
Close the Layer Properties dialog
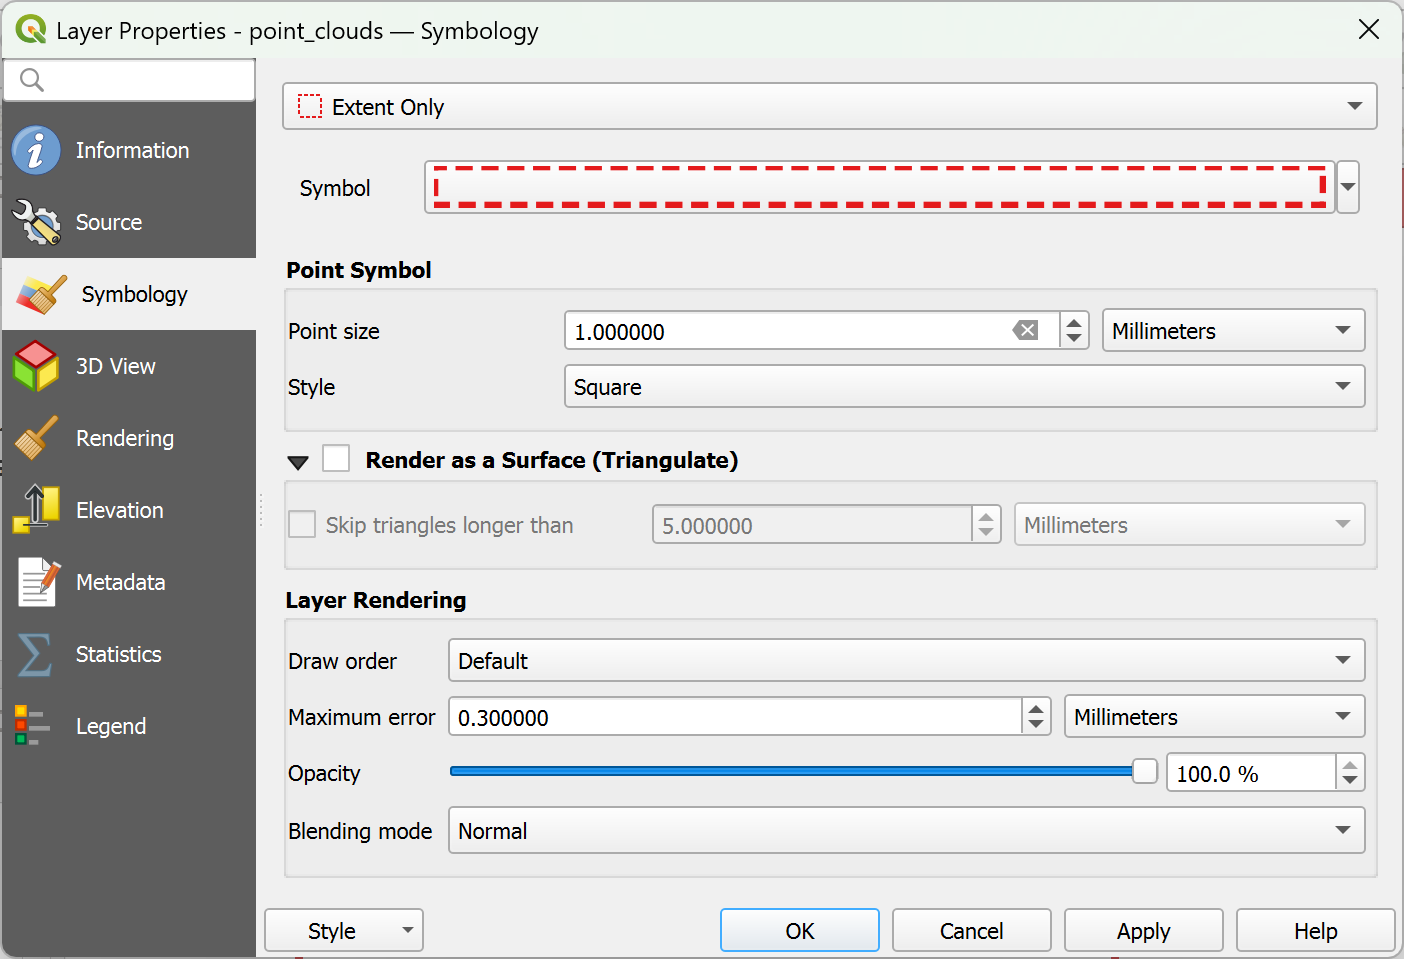[1369, 30]
